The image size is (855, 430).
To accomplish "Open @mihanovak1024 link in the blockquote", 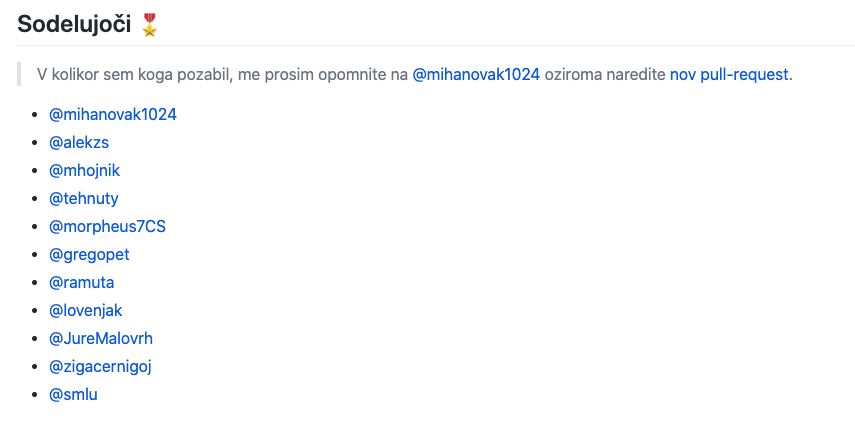I will (x=476, y=75).
